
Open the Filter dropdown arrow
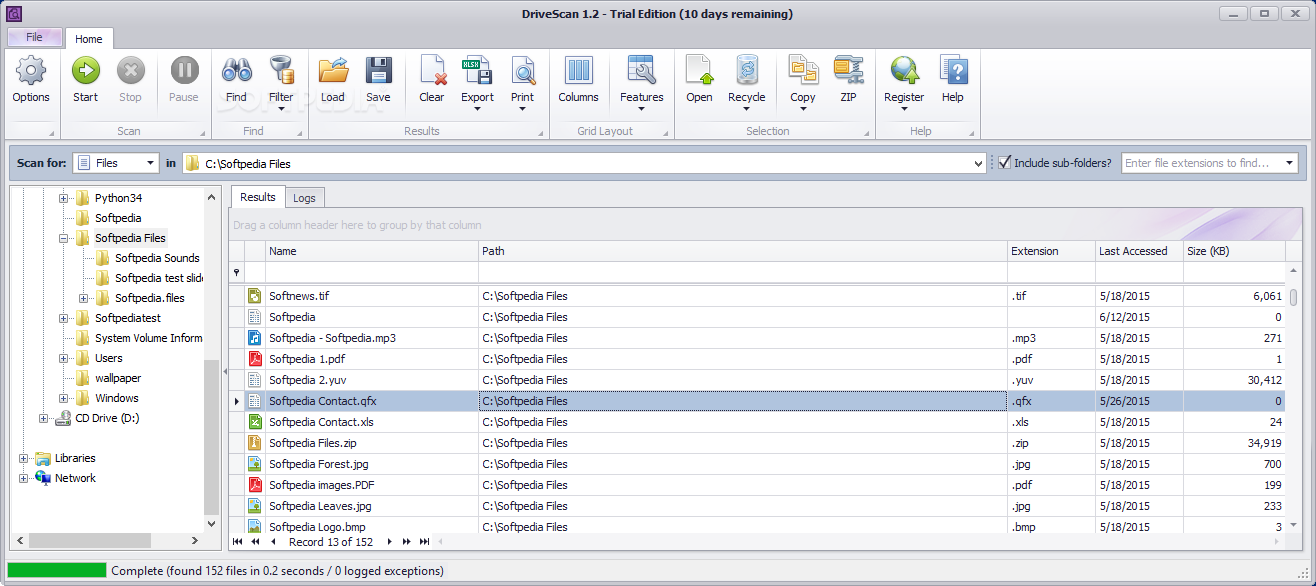coord(281,109)
